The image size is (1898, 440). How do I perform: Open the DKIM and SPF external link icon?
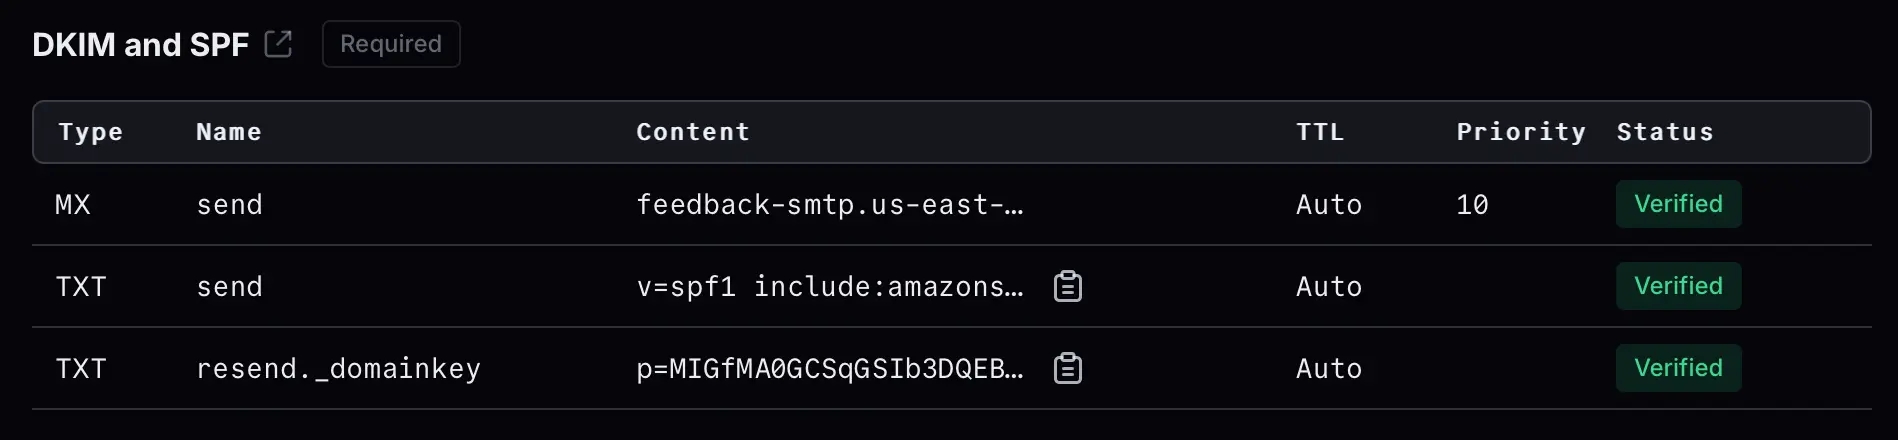(278, 44)
